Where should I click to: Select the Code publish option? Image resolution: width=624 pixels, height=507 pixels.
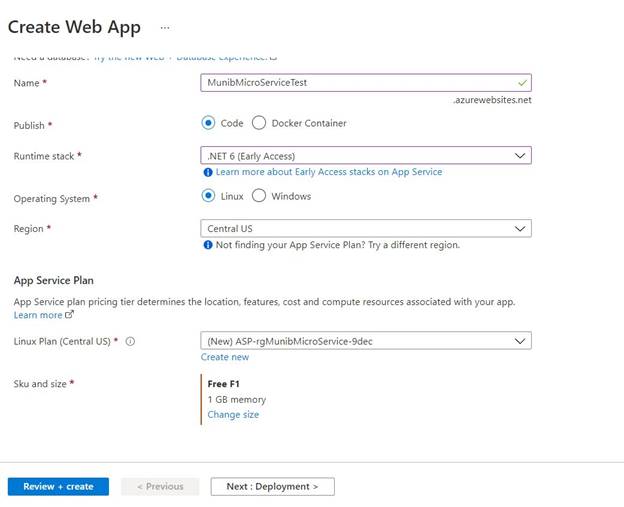pos(208,123)
